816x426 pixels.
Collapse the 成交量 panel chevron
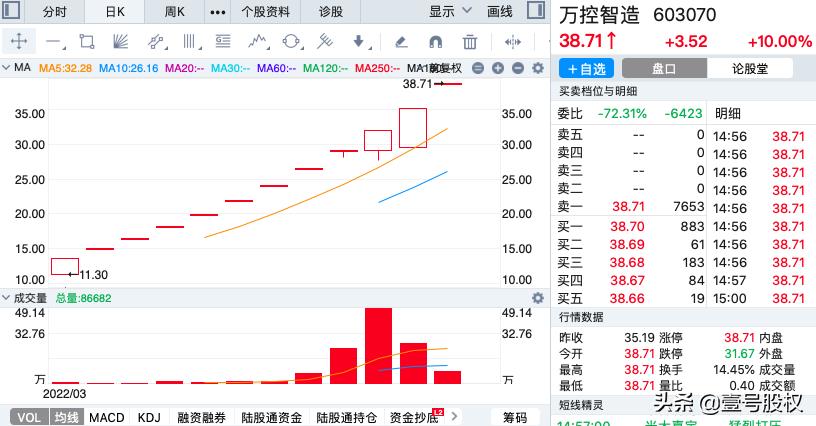click(x=6, y=298)
